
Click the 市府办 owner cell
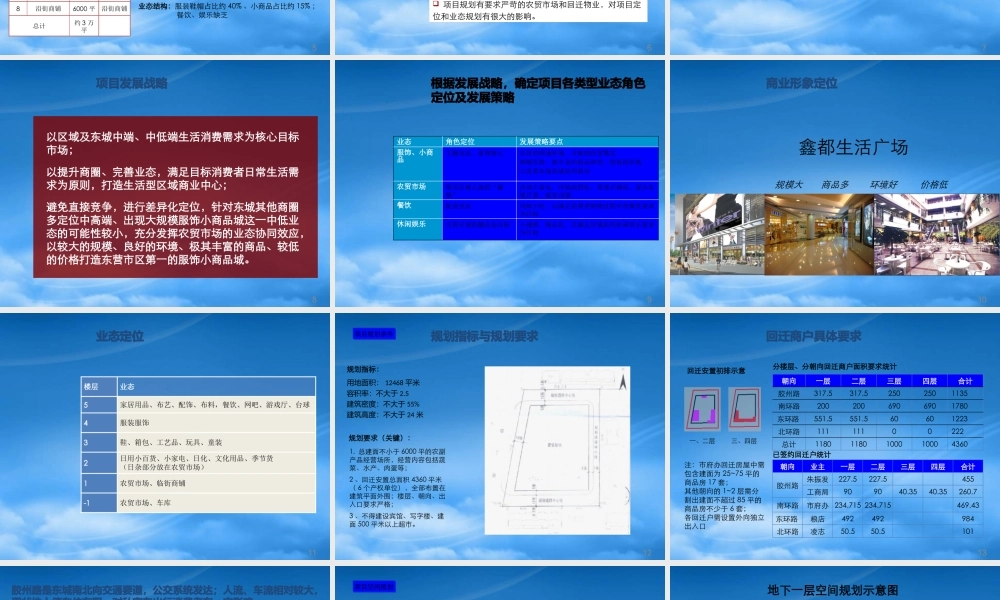coord(817,506)
